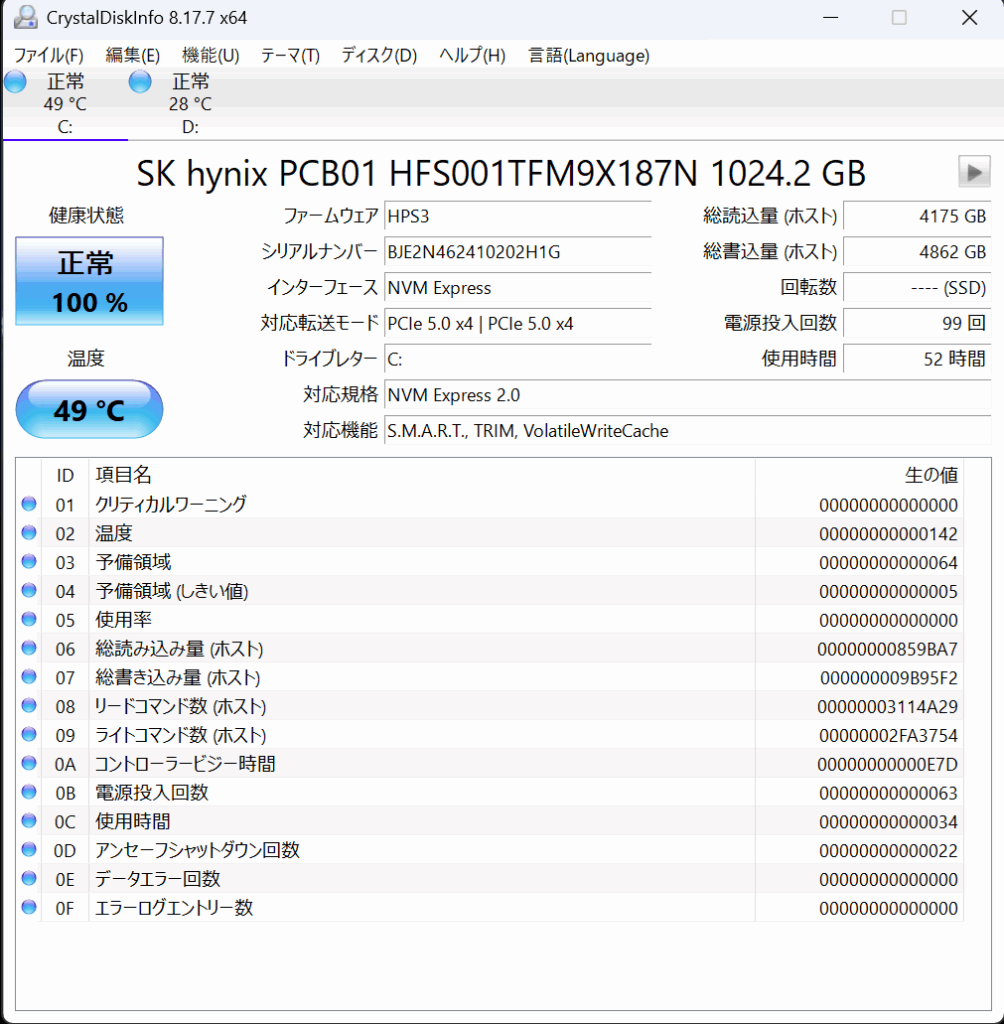Click status icon for 総書き込み量 (ホスト) row
Viewport: 1004px width, 1024px height.
[x=29, y=676]
